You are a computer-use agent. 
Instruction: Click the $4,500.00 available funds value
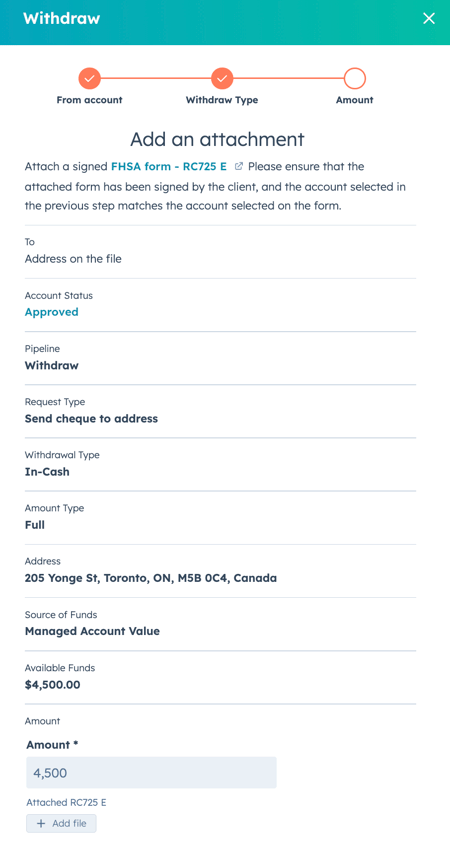pyautogui.click(x=53, y=685)
